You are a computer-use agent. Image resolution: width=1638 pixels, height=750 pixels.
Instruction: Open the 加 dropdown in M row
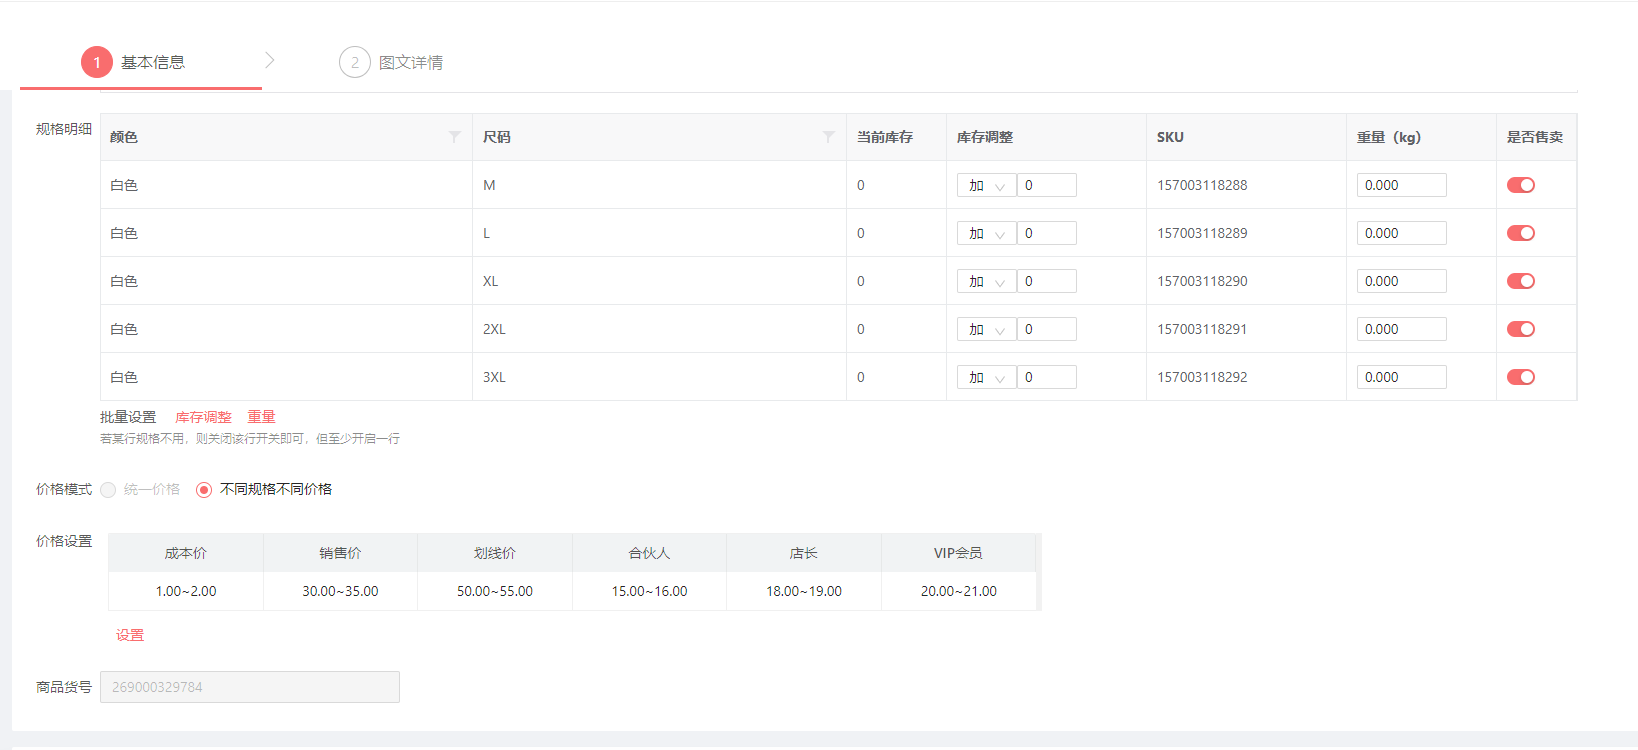pyautogui.click(x=986, y=185)
